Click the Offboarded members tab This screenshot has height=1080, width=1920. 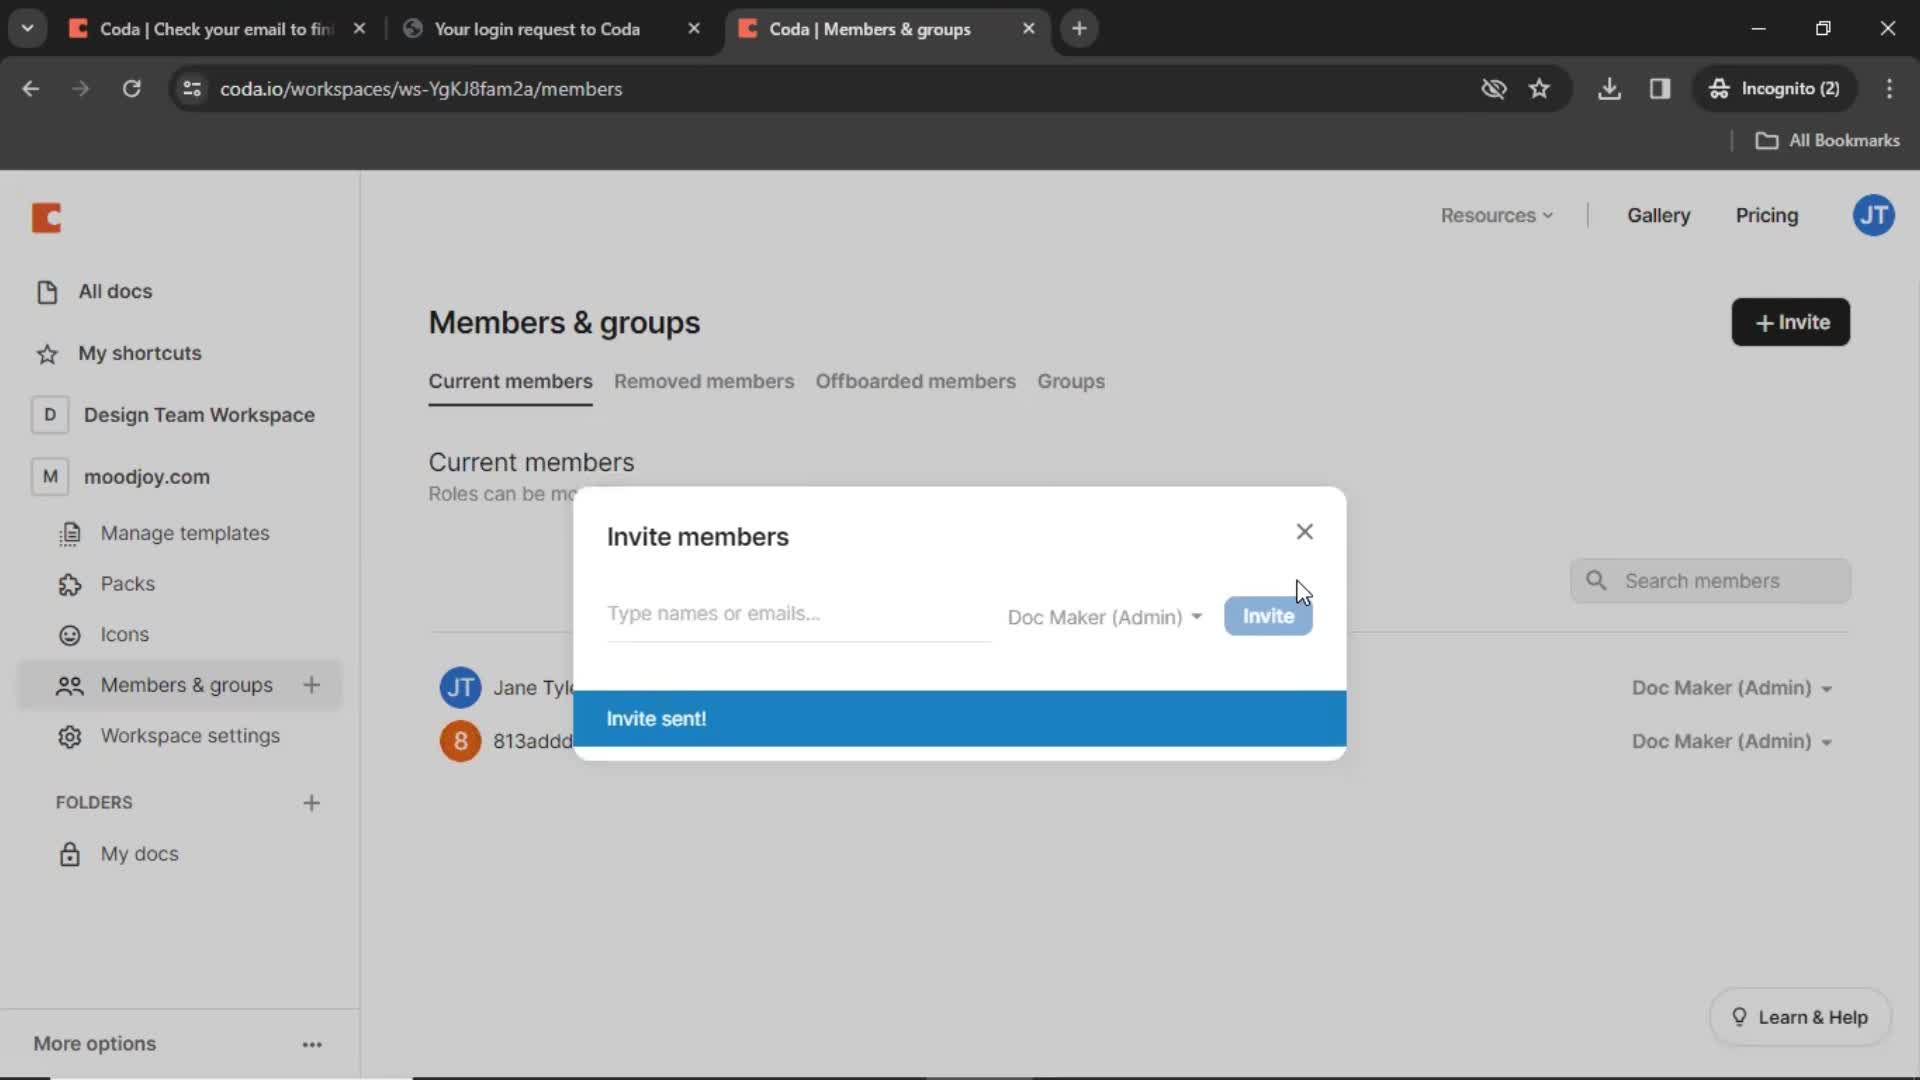click(x=915, y=381)
